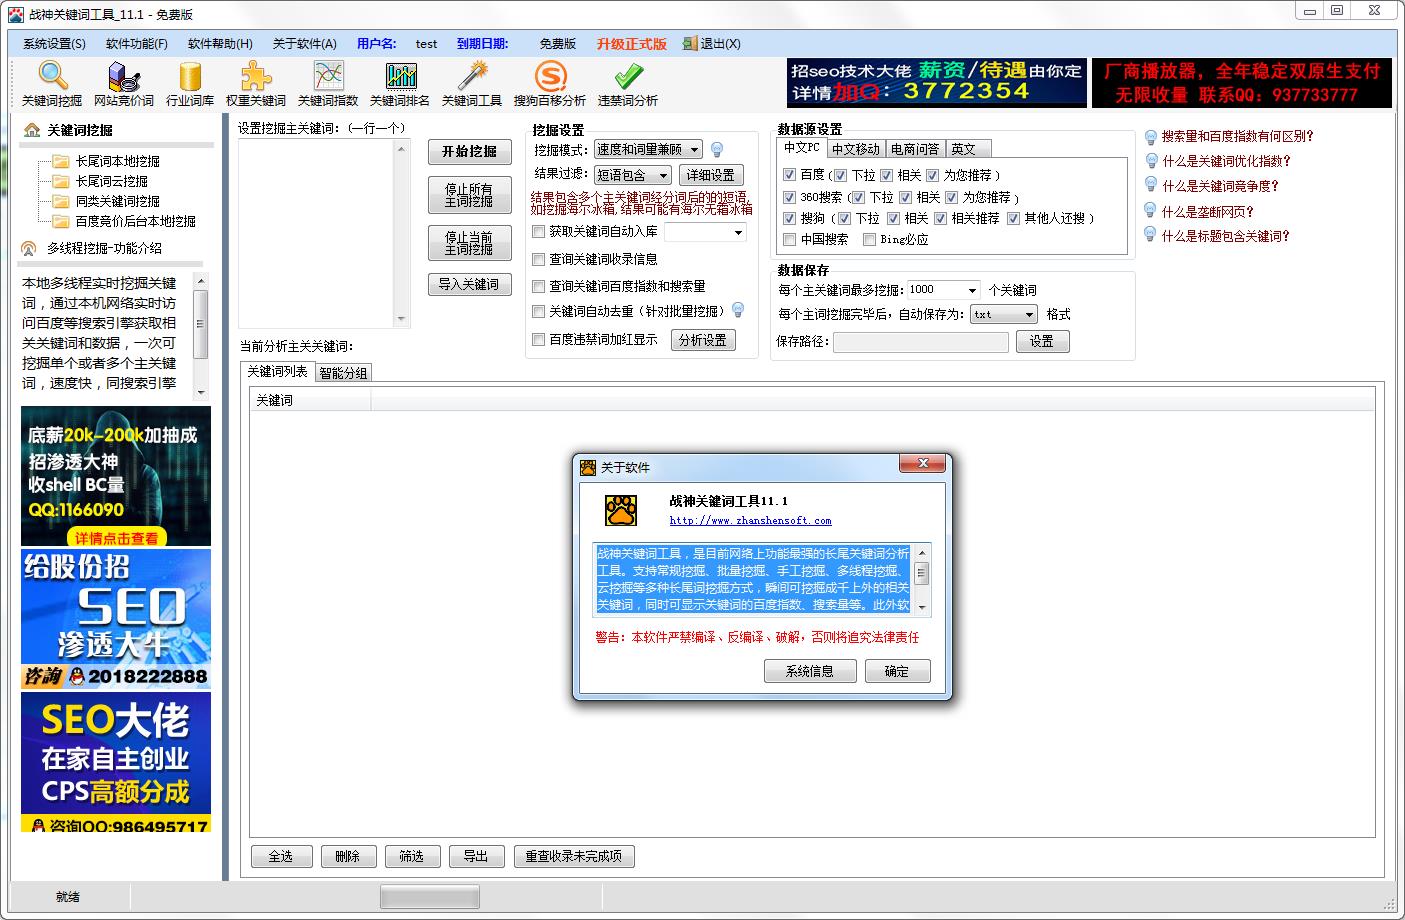
Task: Click into the main keyword input text area
Action: (x=317, y=233)
